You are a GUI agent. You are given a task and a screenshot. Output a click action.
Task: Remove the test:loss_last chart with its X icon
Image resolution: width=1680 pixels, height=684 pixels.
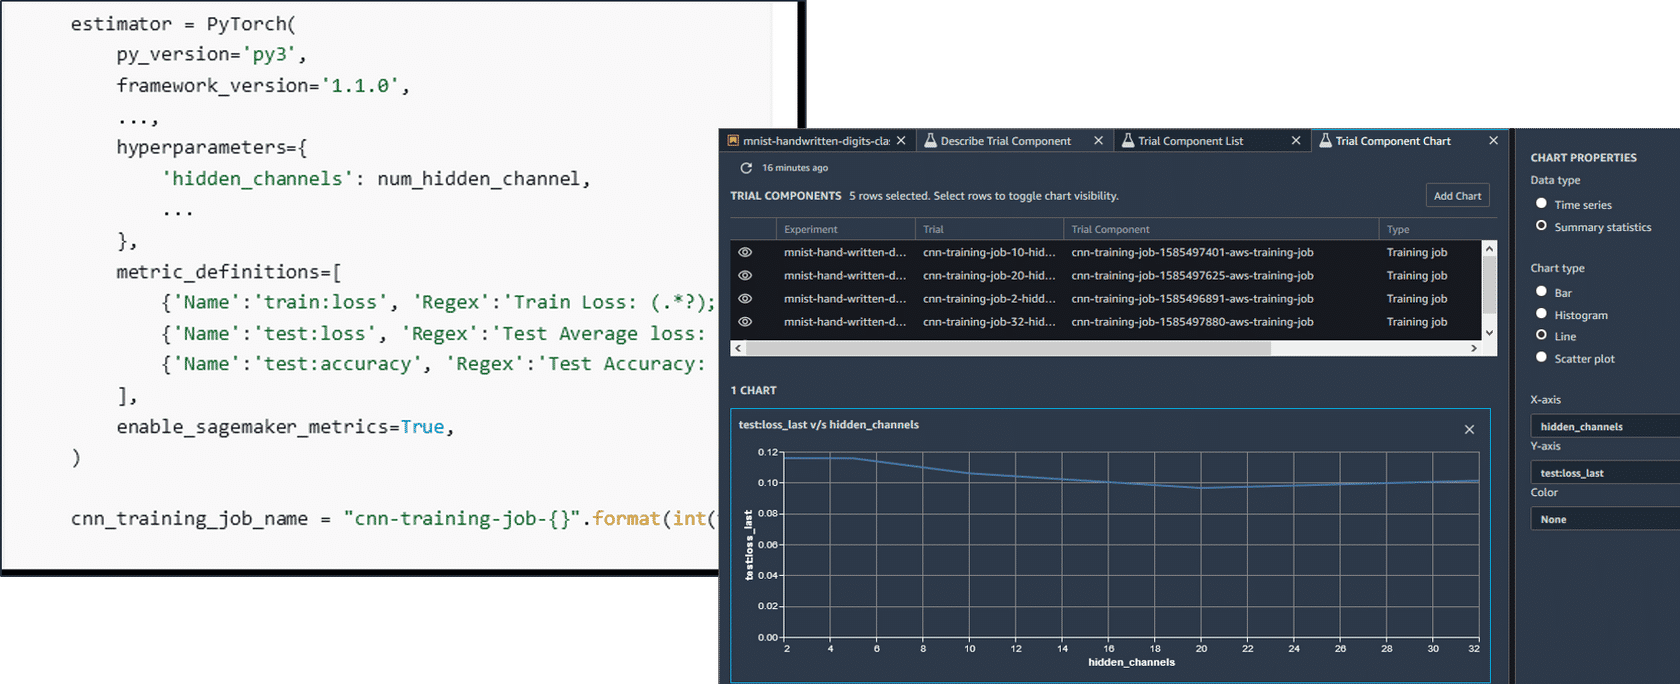point(1469,429)
